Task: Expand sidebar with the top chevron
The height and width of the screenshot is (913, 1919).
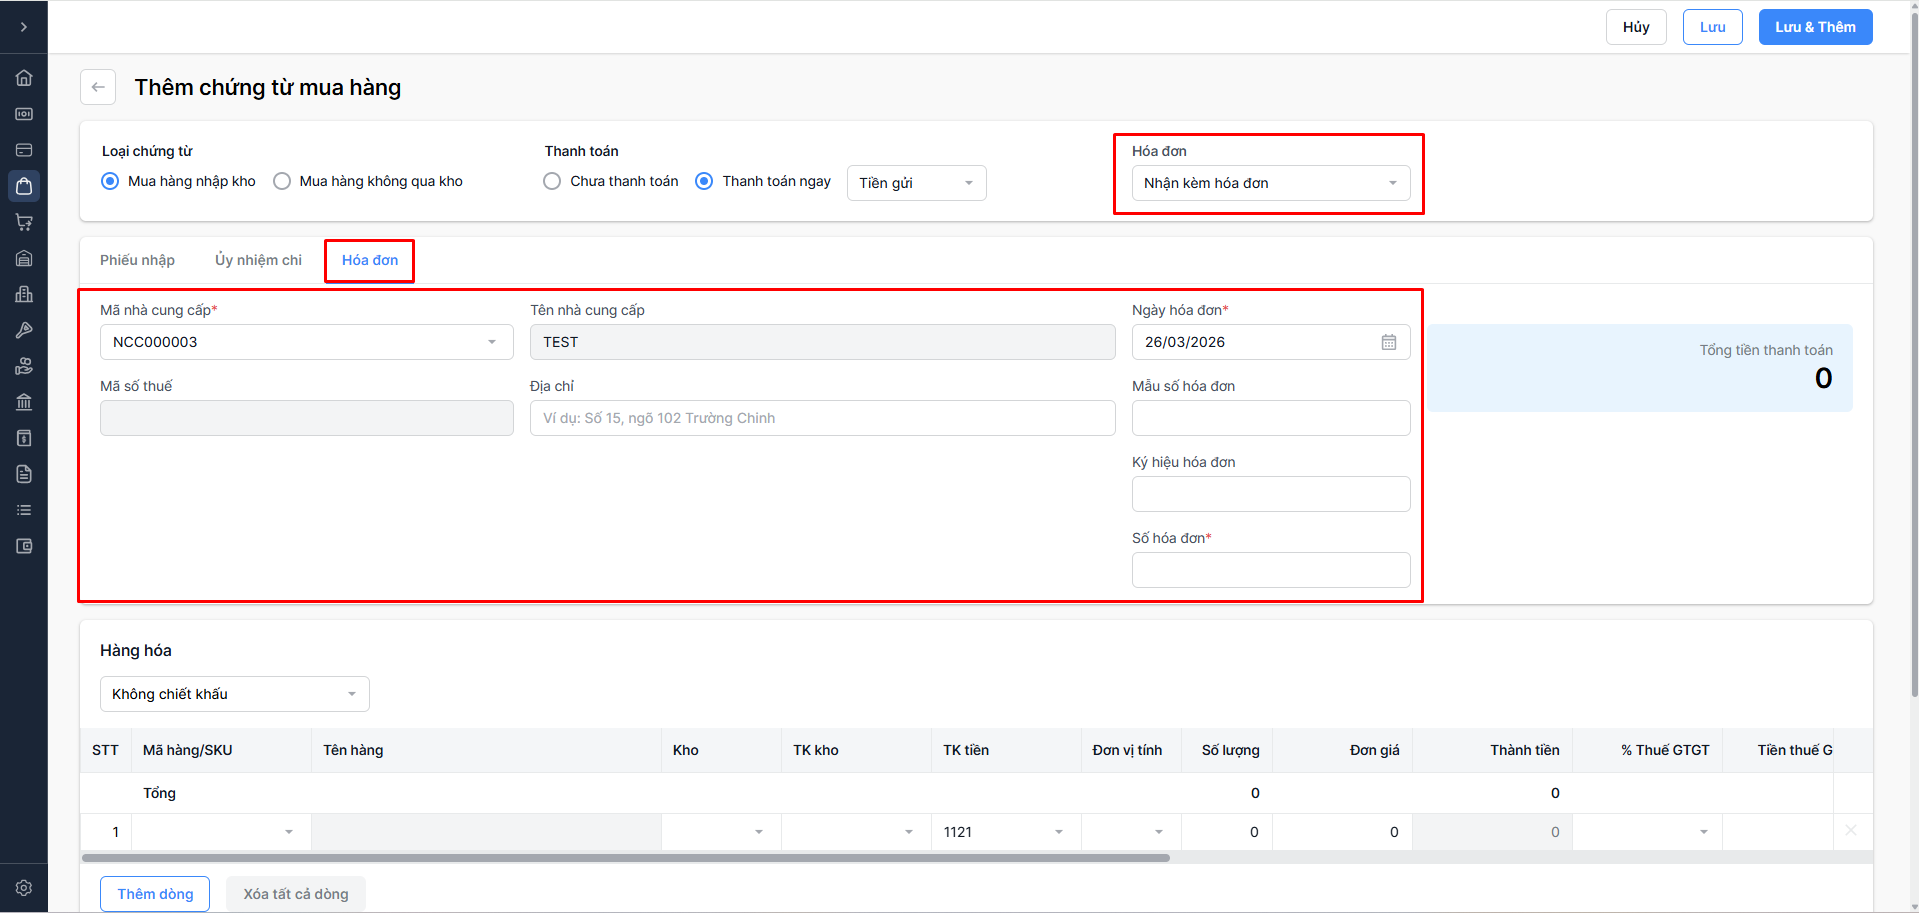Action: tap(24, 27)
